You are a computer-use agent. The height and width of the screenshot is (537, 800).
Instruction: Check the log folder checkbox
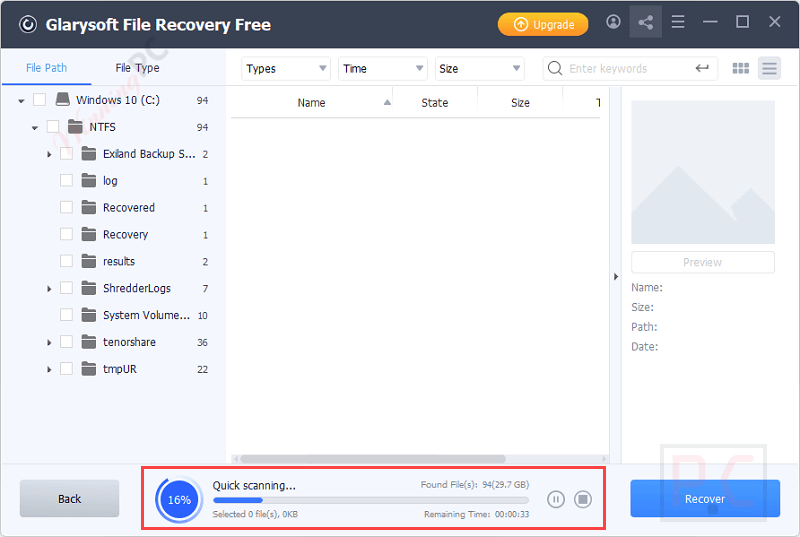tap(66, 181)
